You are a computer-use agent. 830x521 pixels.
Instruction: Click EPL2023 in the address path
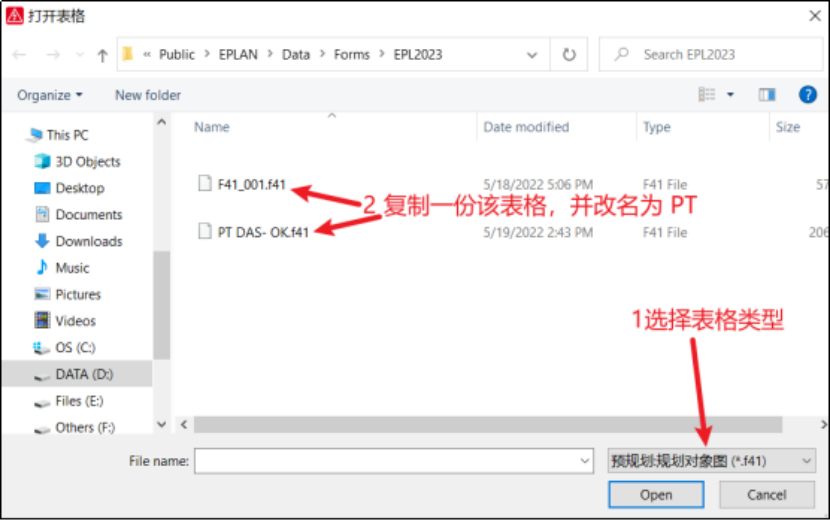418,55
